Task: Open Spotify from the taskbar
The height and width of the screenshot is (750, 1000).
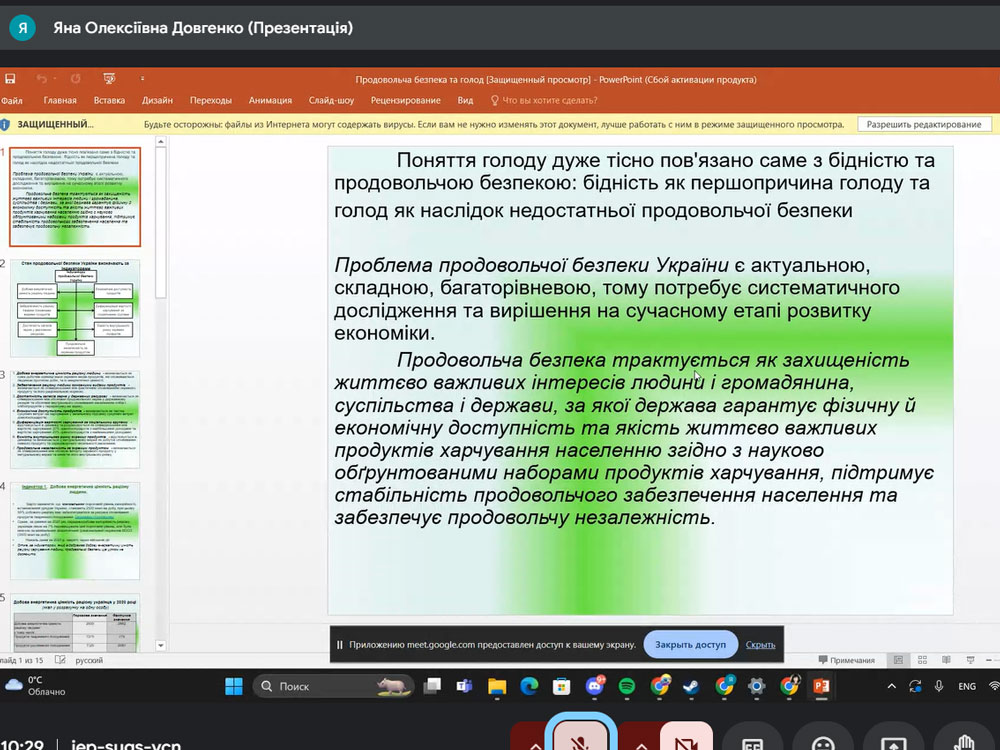Action: (x=627, y=686)
